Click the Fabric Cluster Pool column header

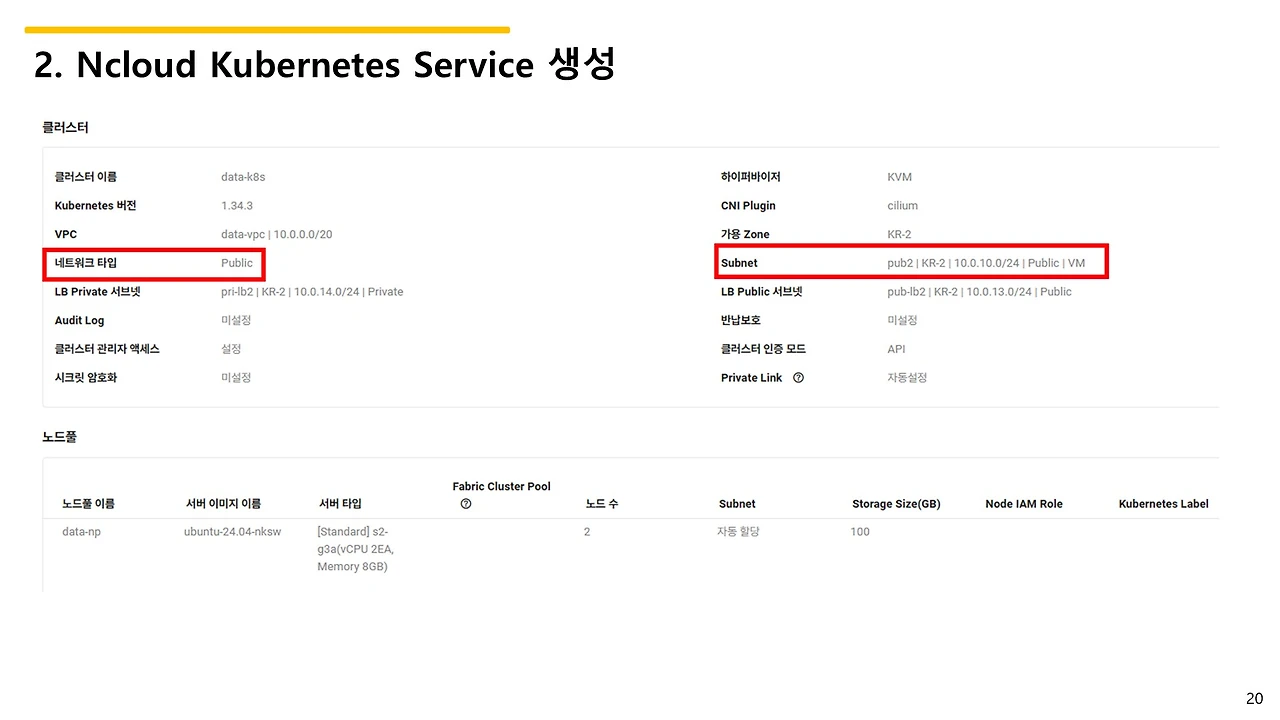pyautogui.click(x=501, y=487)
